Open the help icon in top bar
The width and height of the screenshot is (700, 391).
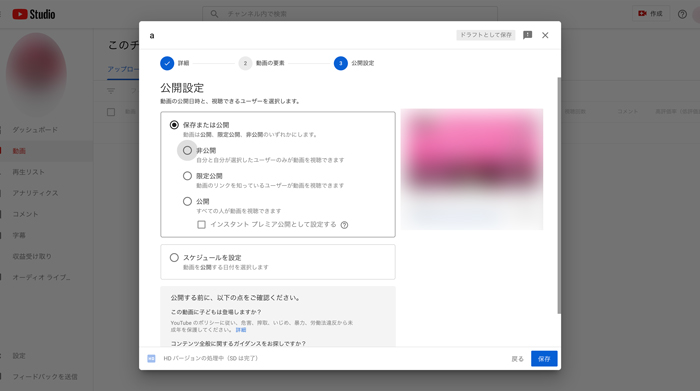(x=682, y=14)
